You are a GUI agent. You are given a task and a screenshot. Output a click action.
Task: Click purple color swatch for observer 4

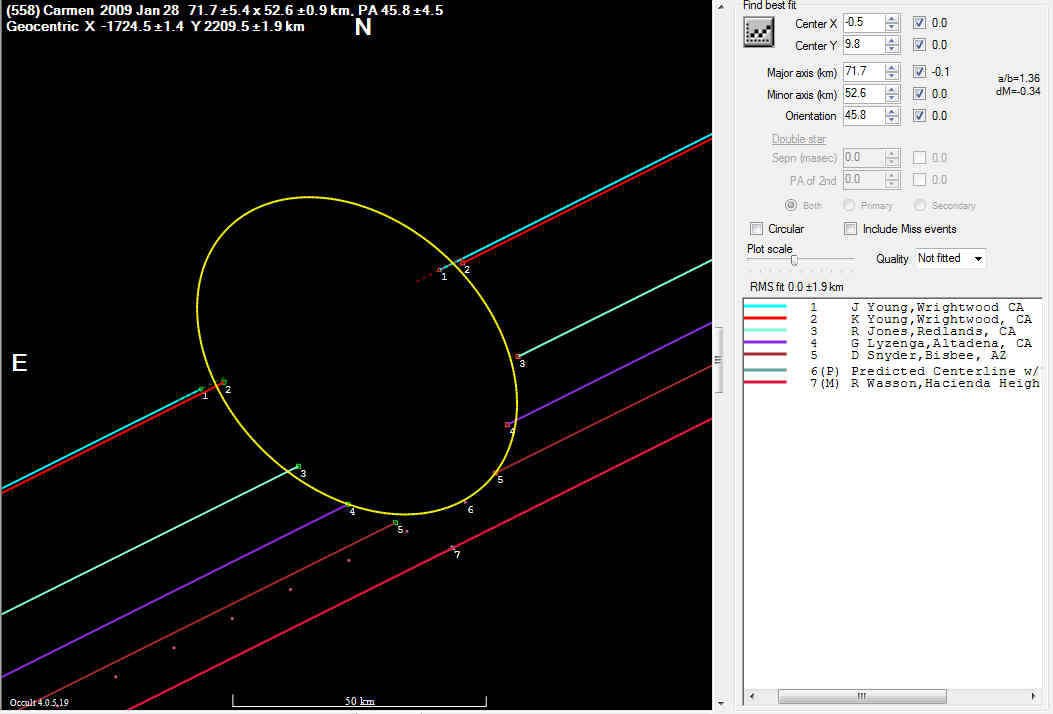[x=765, y=343]
